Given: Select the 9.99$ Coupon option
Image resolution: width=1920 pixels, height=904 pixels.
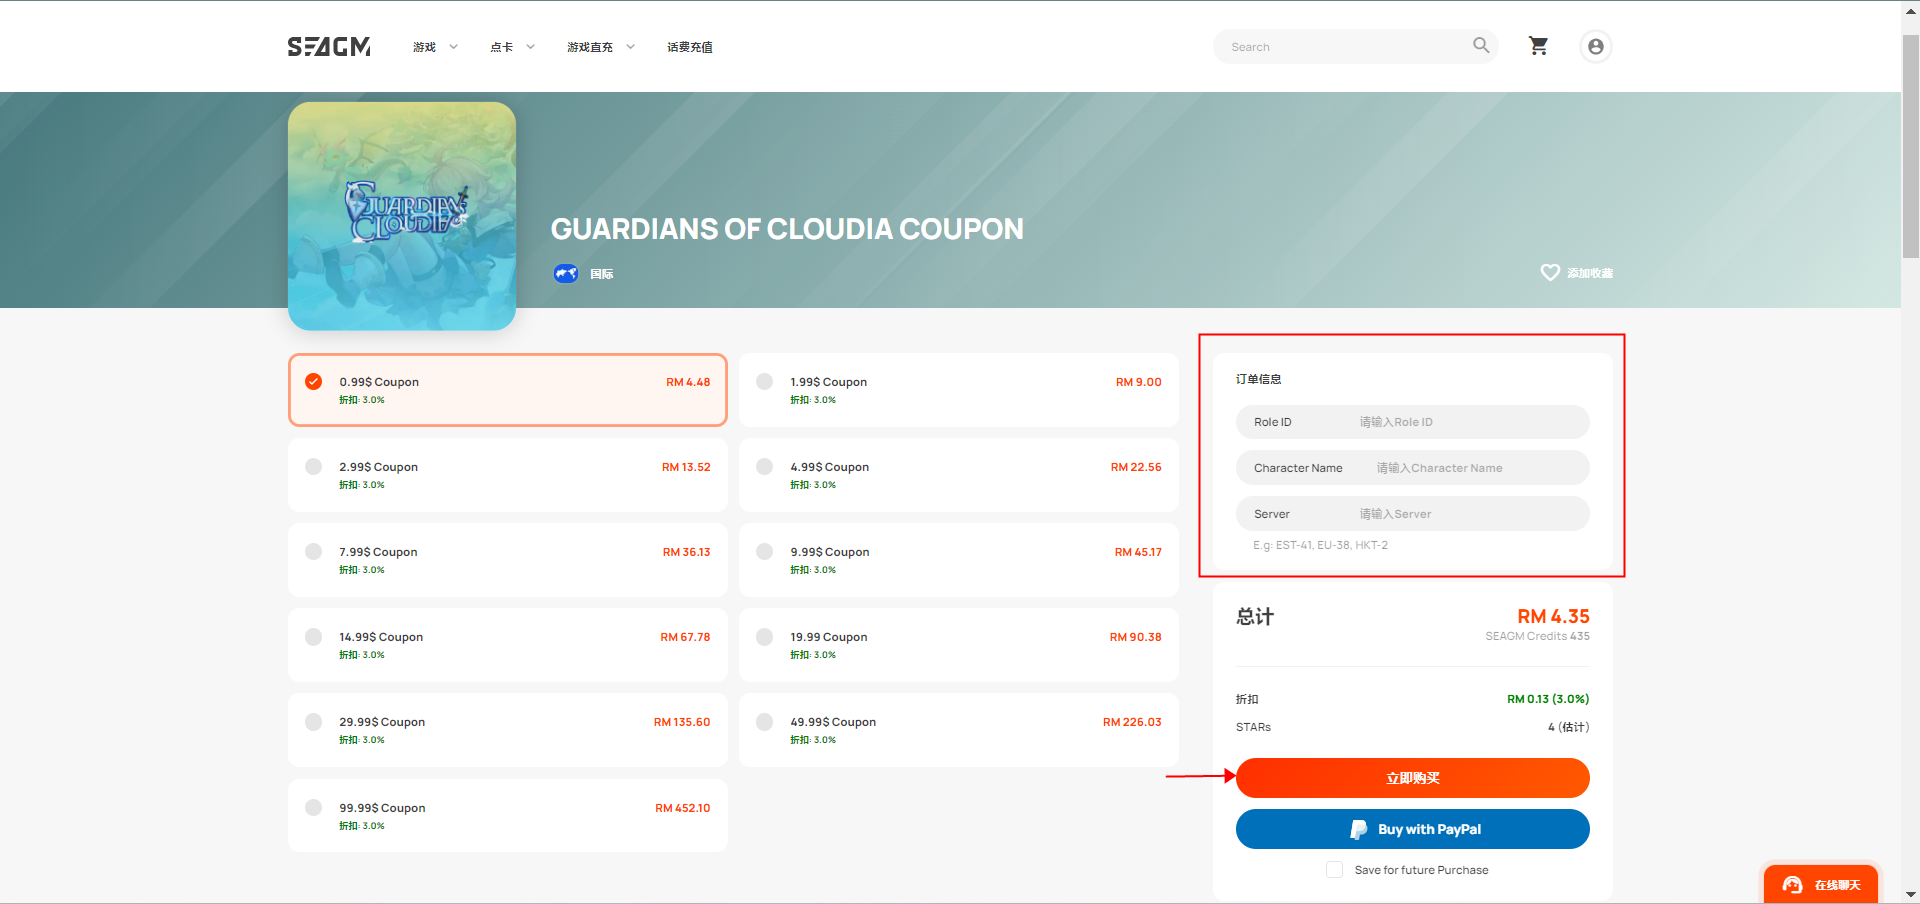Looking at the screenshot, I should click(959, 560).
